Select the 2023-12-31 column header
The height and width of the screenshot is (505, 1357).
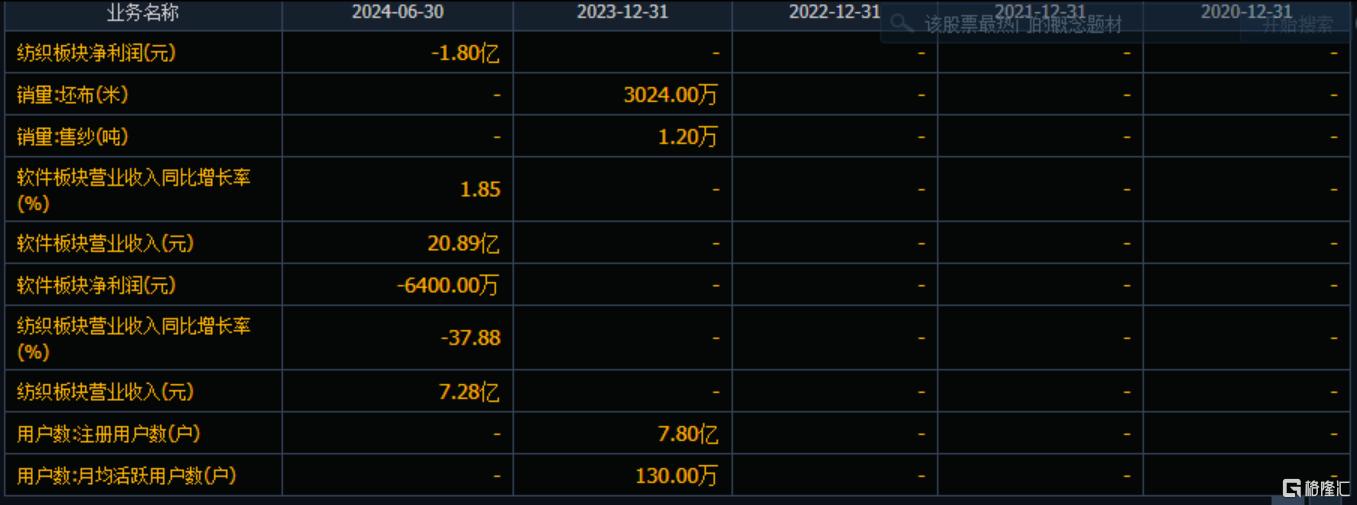(x=622, y=13)
